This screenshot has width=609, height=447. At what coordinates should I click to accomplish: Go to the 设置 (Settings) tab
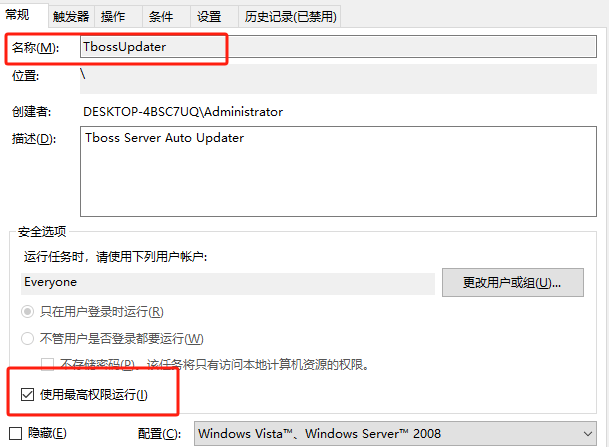(x=209, y=17)
